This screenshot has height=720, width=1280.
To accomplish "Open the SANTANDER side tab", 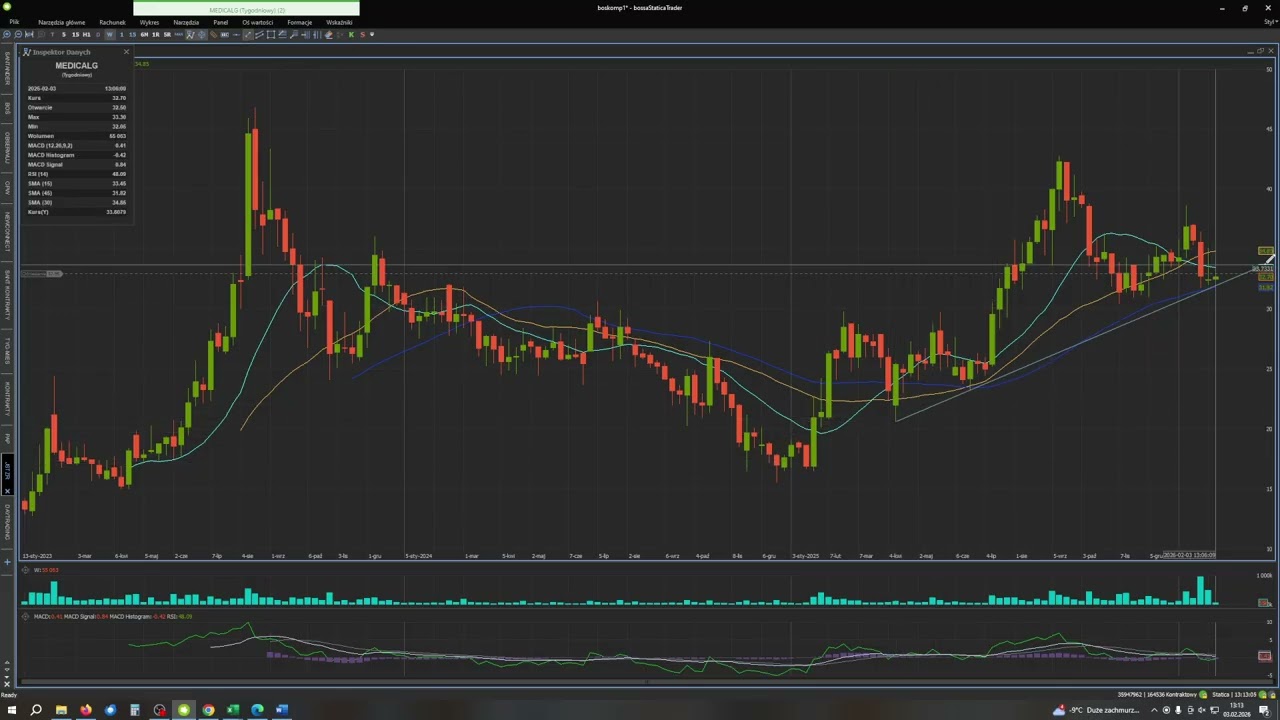I will click(x=6, y=68).
